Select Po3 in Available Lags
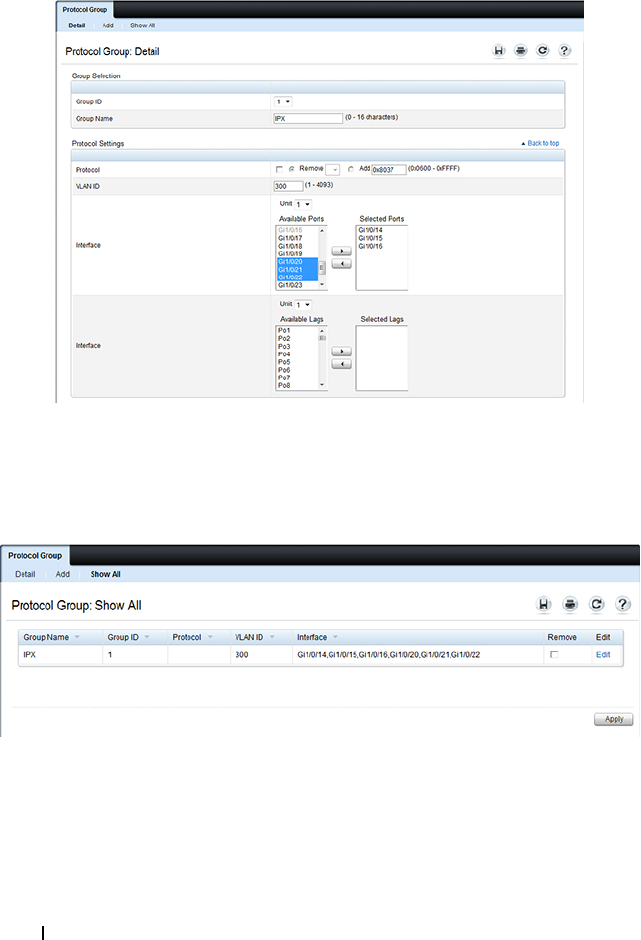The image size is (641, 940). pos(284,347)
